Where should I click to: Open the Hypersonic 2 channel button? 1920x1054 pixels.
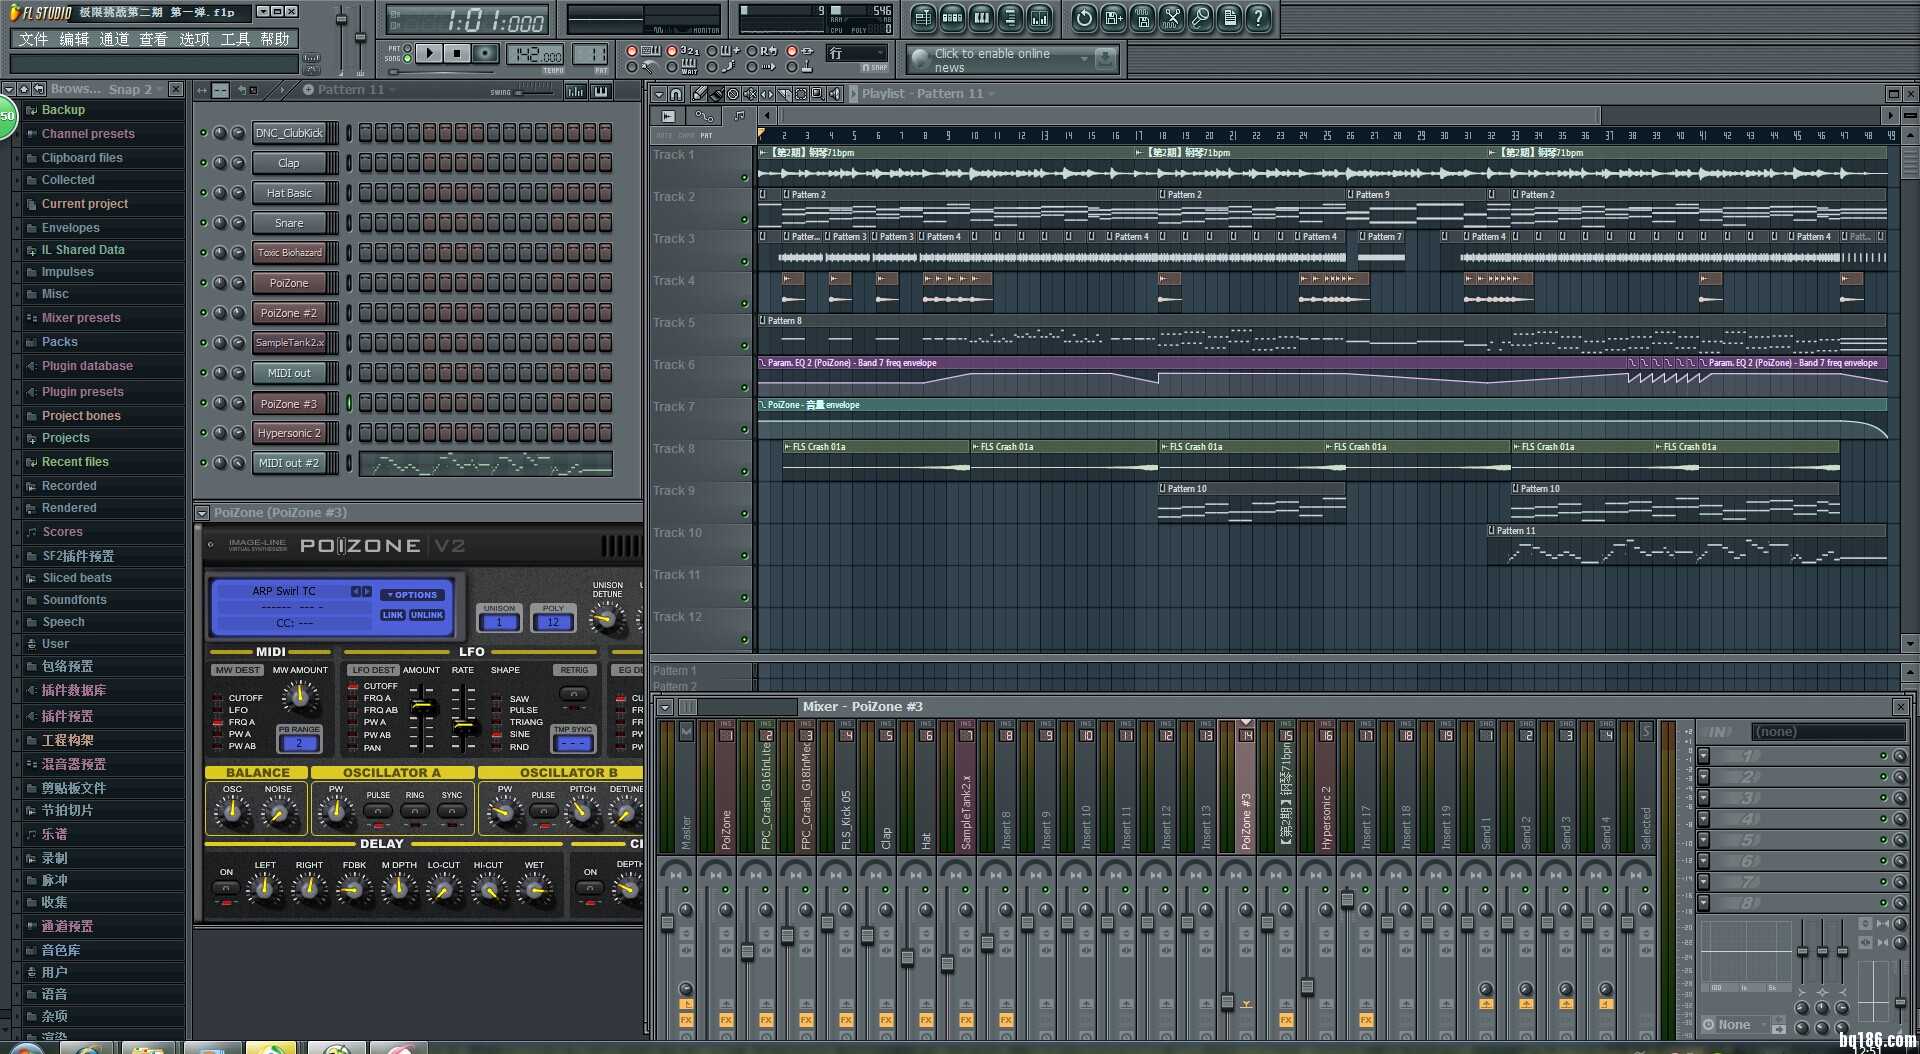pos(289,433)
